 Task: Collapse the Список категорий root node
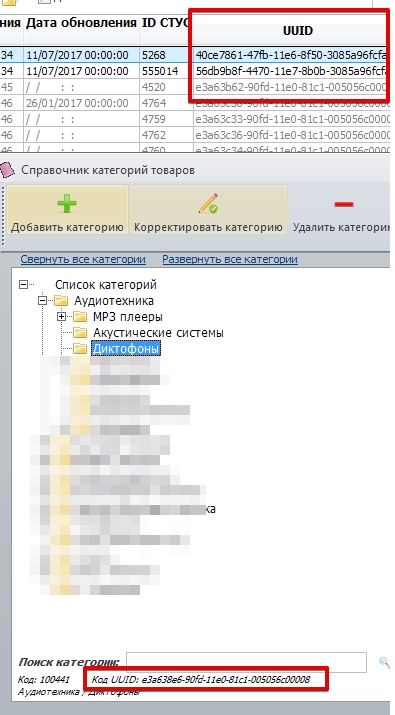(x=23, y=285)
